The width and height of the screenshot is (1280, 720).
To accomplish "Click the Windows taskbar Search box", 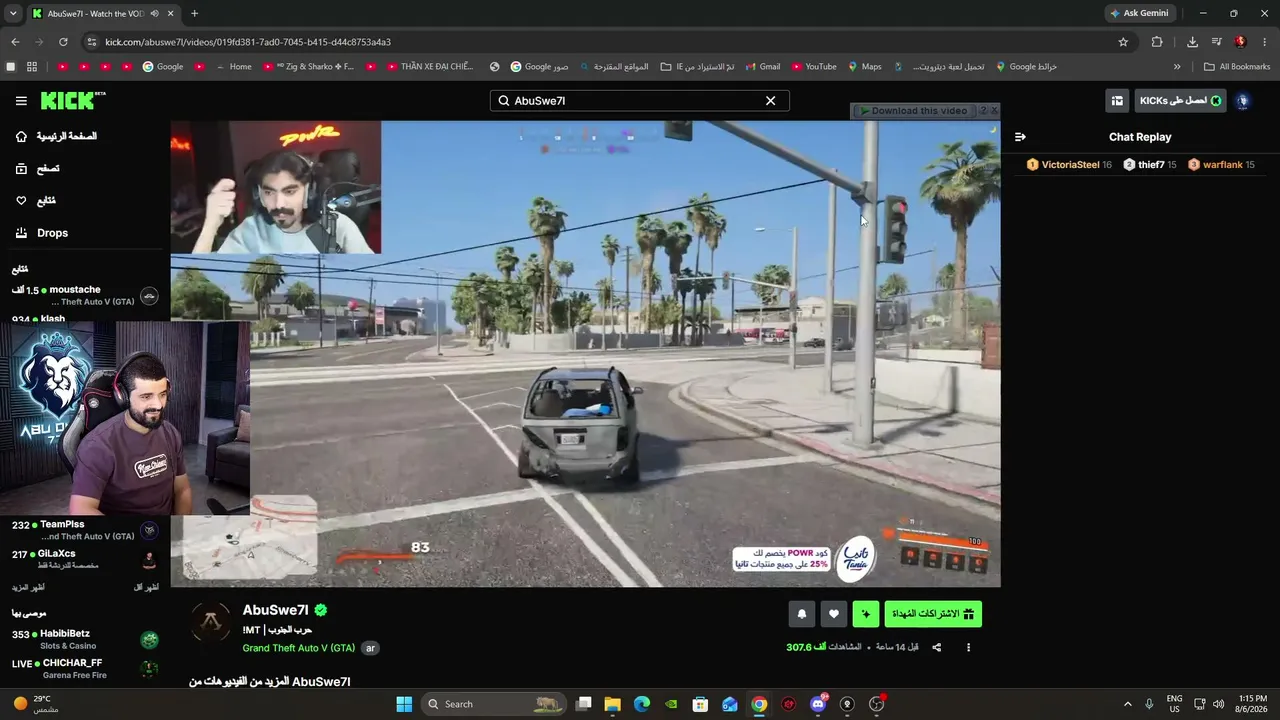I will [x=493, y=704].
